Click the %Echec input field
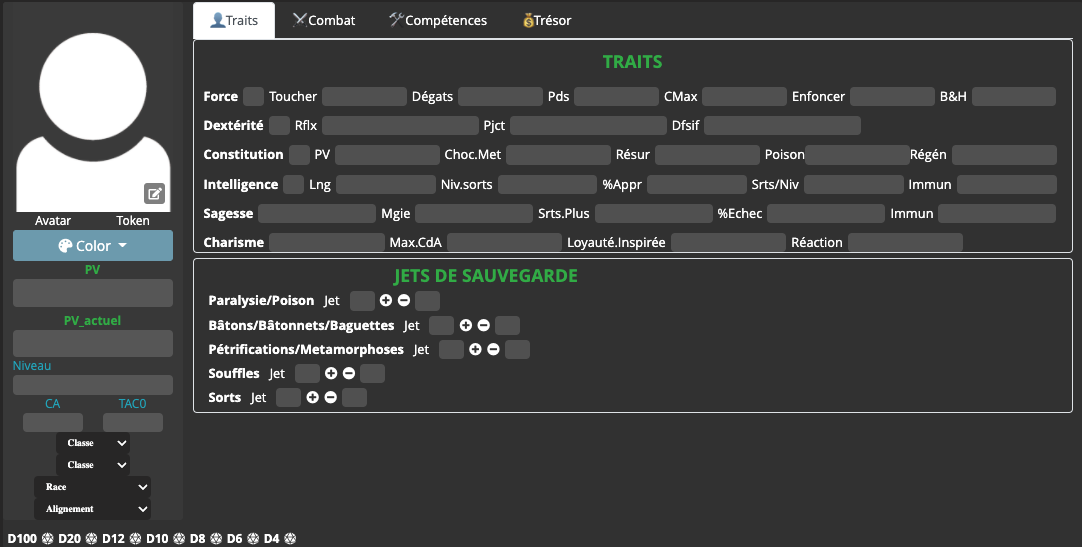1082x547 pixels. (x=826, y=213)
